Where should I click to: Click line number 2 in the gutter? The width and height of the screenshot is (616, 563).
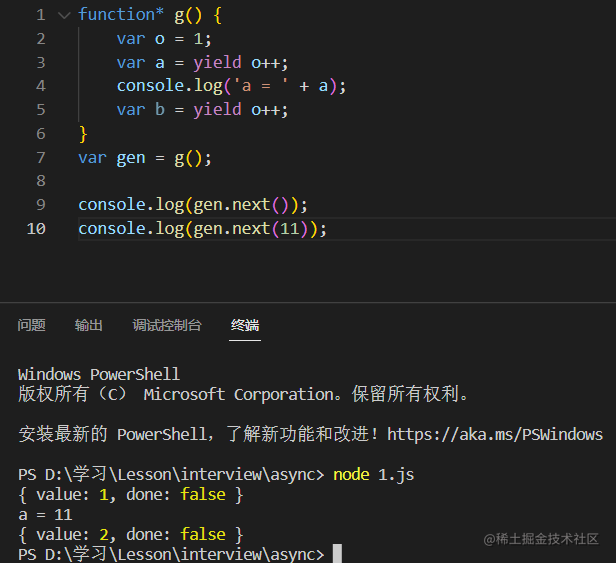click(41, 39)
